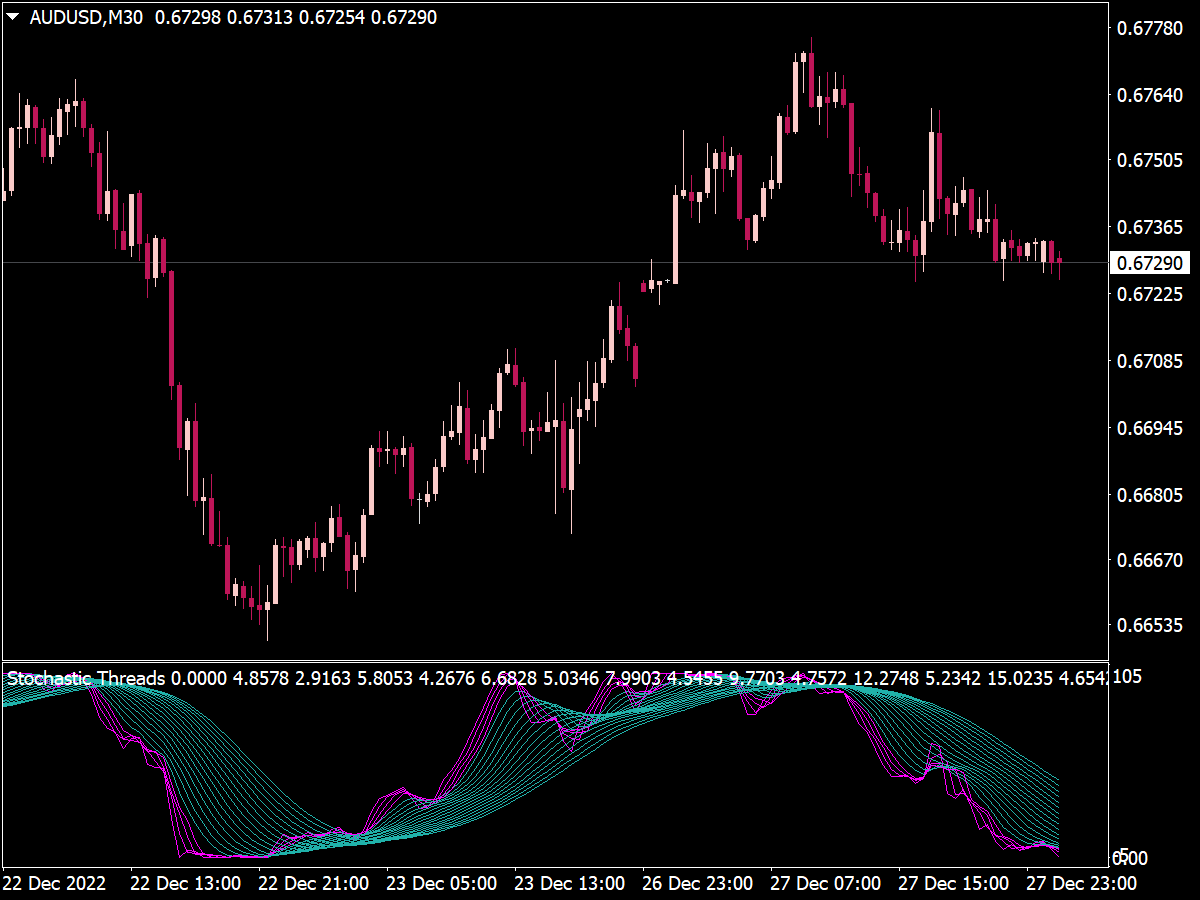Select the 105 level in indicator scale
Image resolution: width=1200 pixels, height=900 pixels.
tap(1126, 677)
